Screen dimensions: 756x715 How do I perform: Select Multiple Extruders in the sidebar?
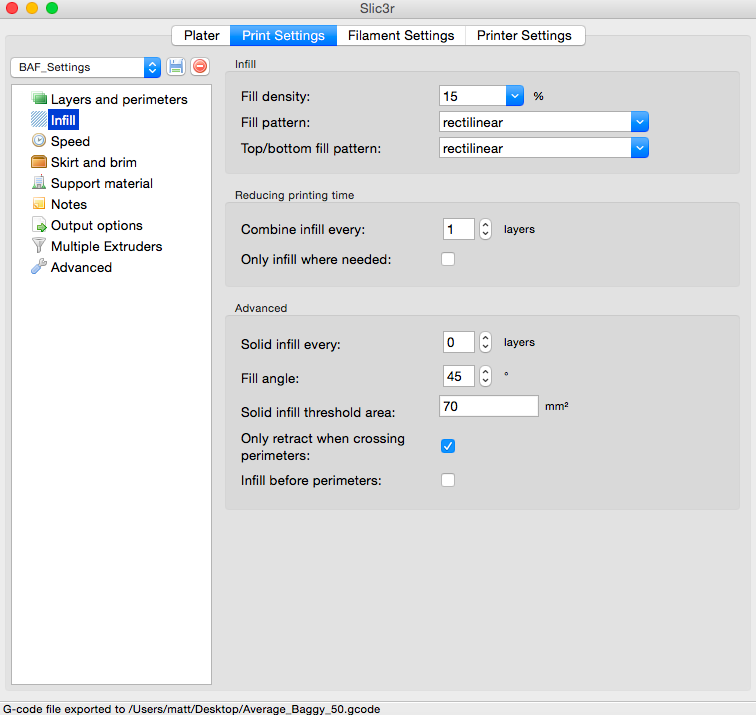pos(106,246)
